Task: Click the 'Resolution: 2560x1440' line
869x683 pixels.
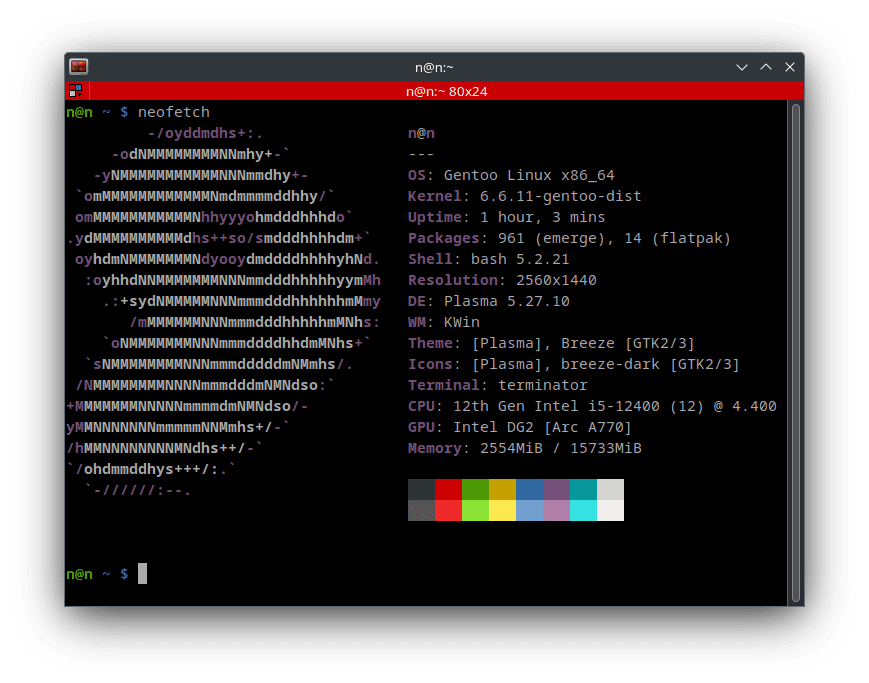Action: pos(502,281)
